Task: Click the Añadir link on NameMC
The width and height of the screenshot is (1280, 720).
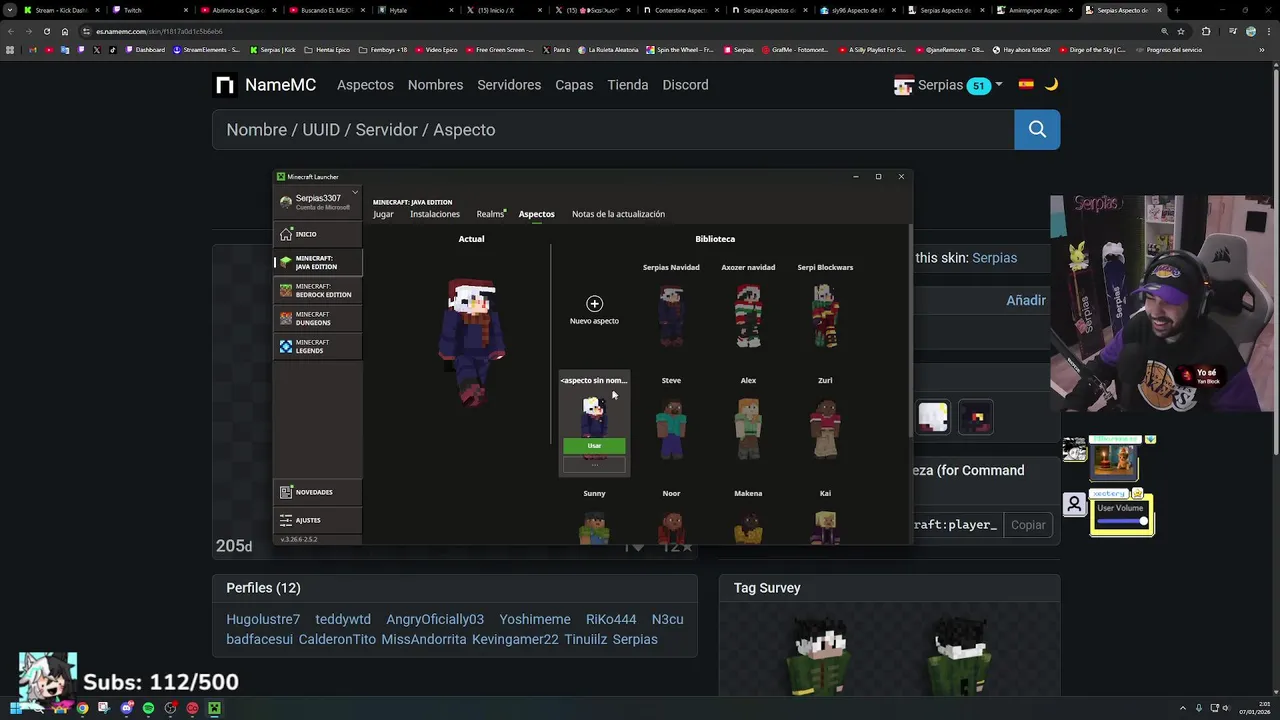Action: [1026, 300]
